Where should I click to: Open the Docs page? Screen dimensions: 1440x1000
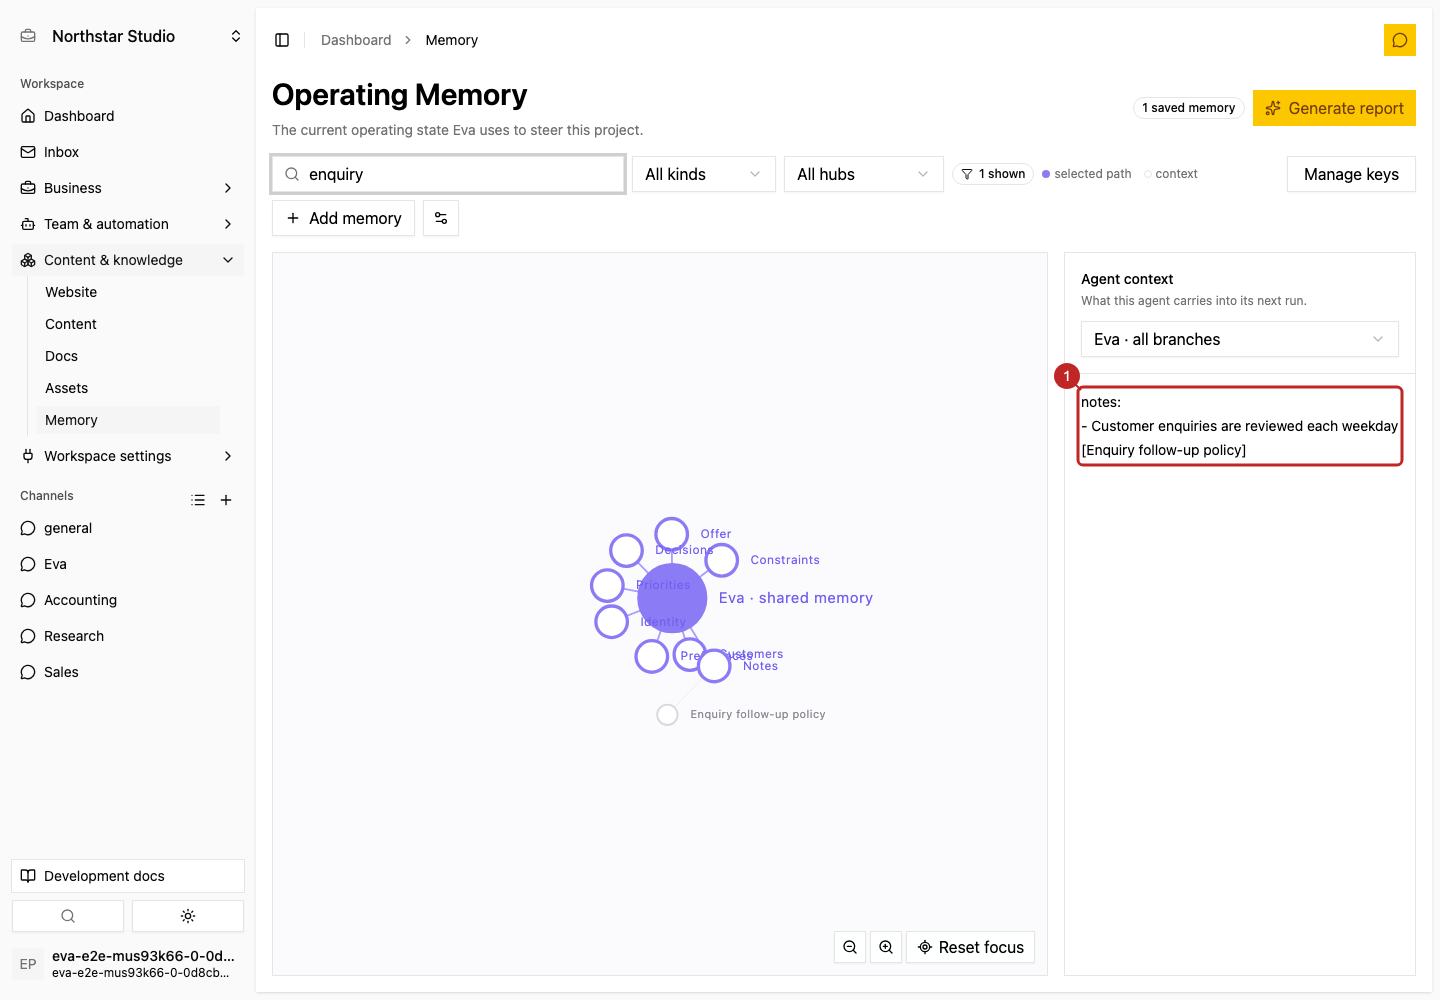tap(128, 356)
